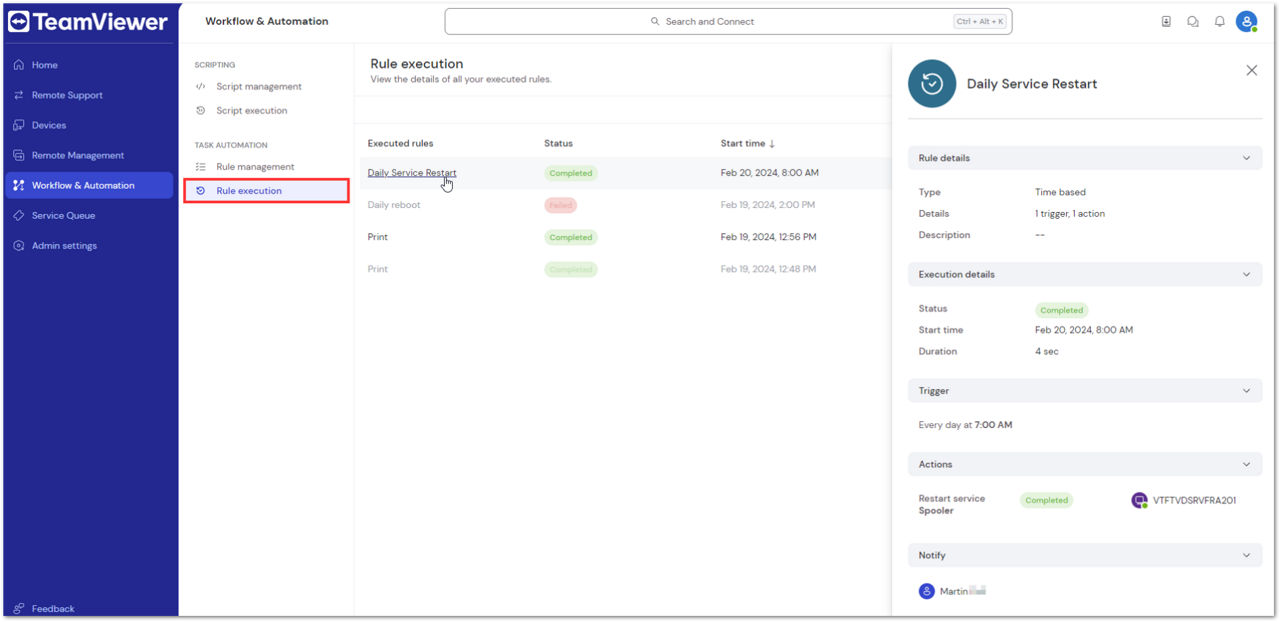Open the Daily reboot rule
The image size is (1280, 622).
[x=394, y=205]
